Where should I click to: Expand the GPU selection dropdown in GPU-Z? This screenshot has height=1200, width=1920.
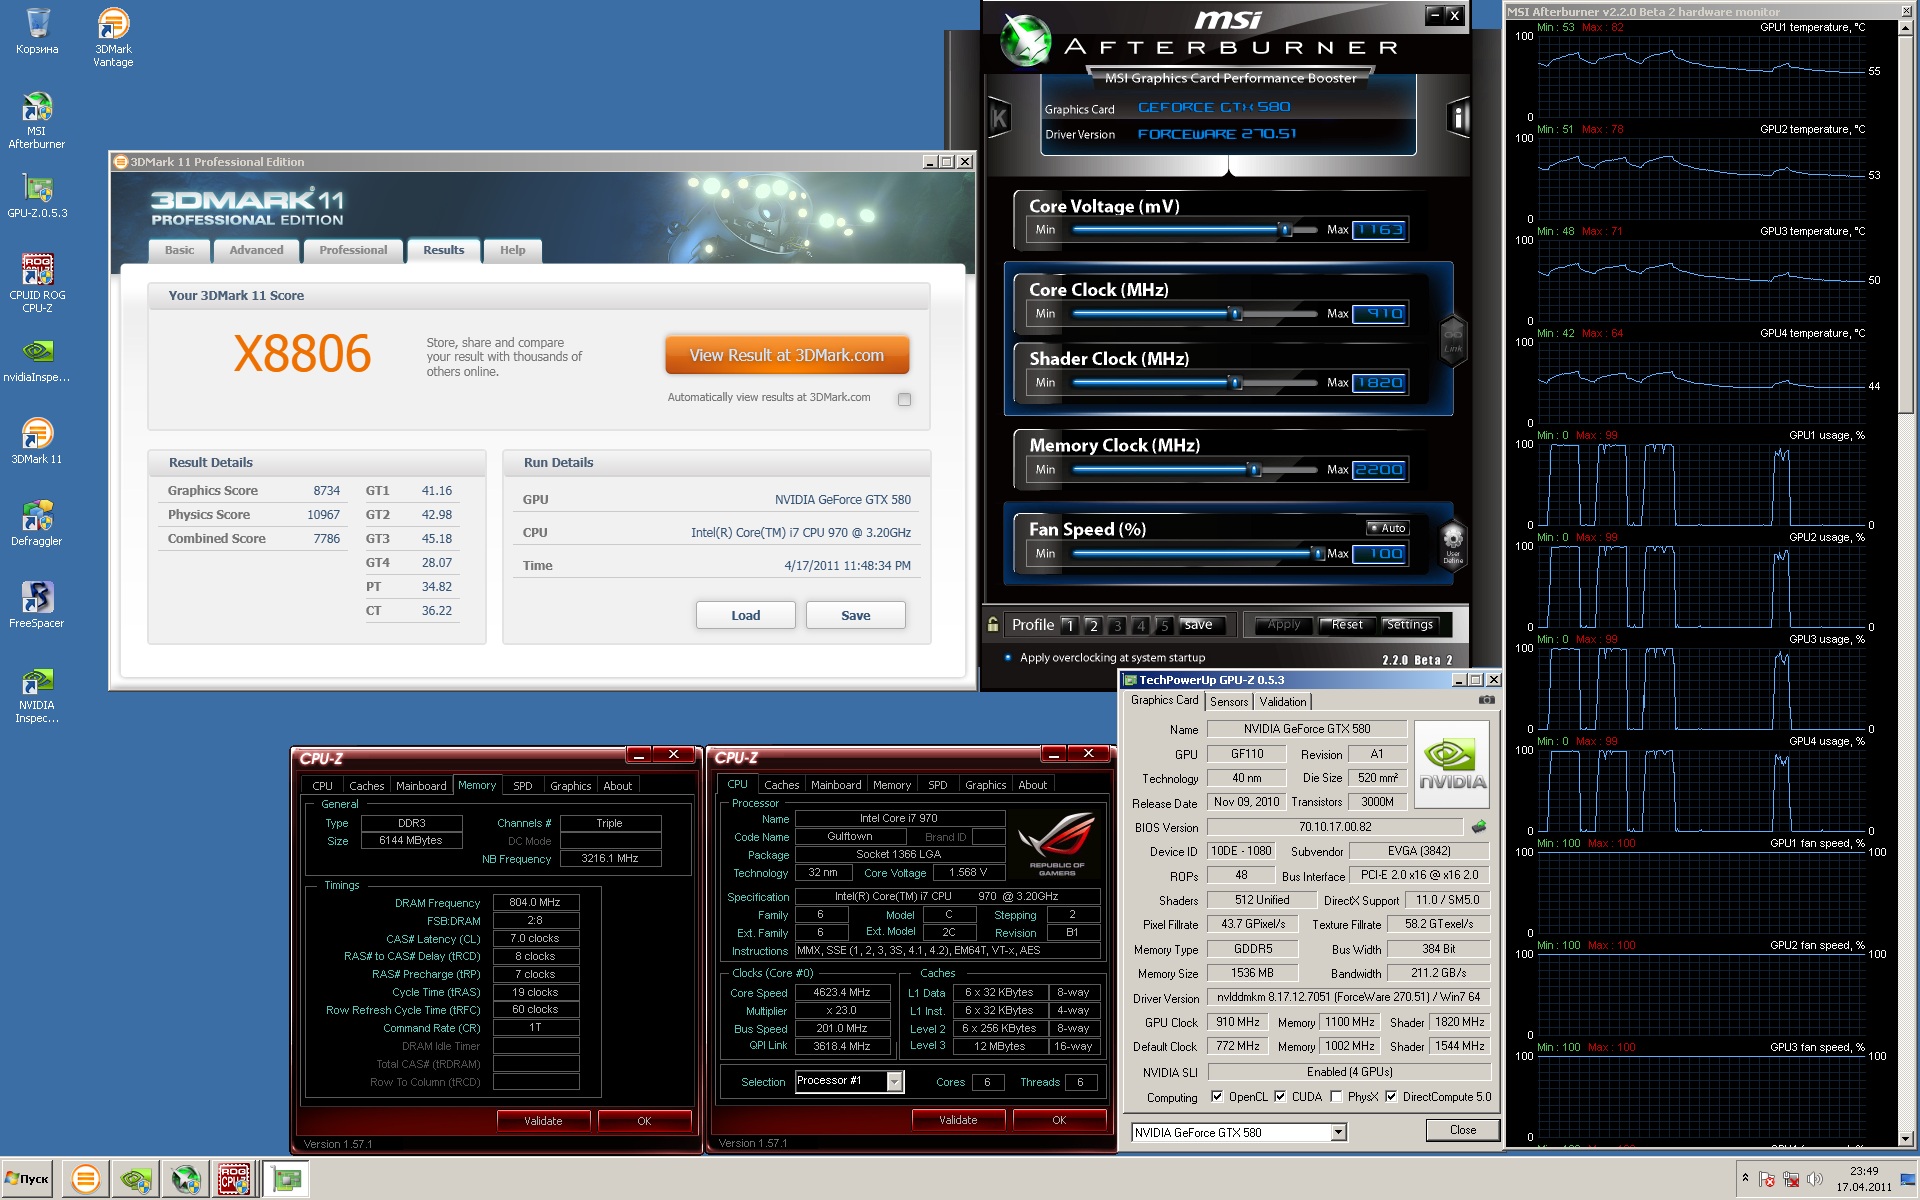1338,1132
